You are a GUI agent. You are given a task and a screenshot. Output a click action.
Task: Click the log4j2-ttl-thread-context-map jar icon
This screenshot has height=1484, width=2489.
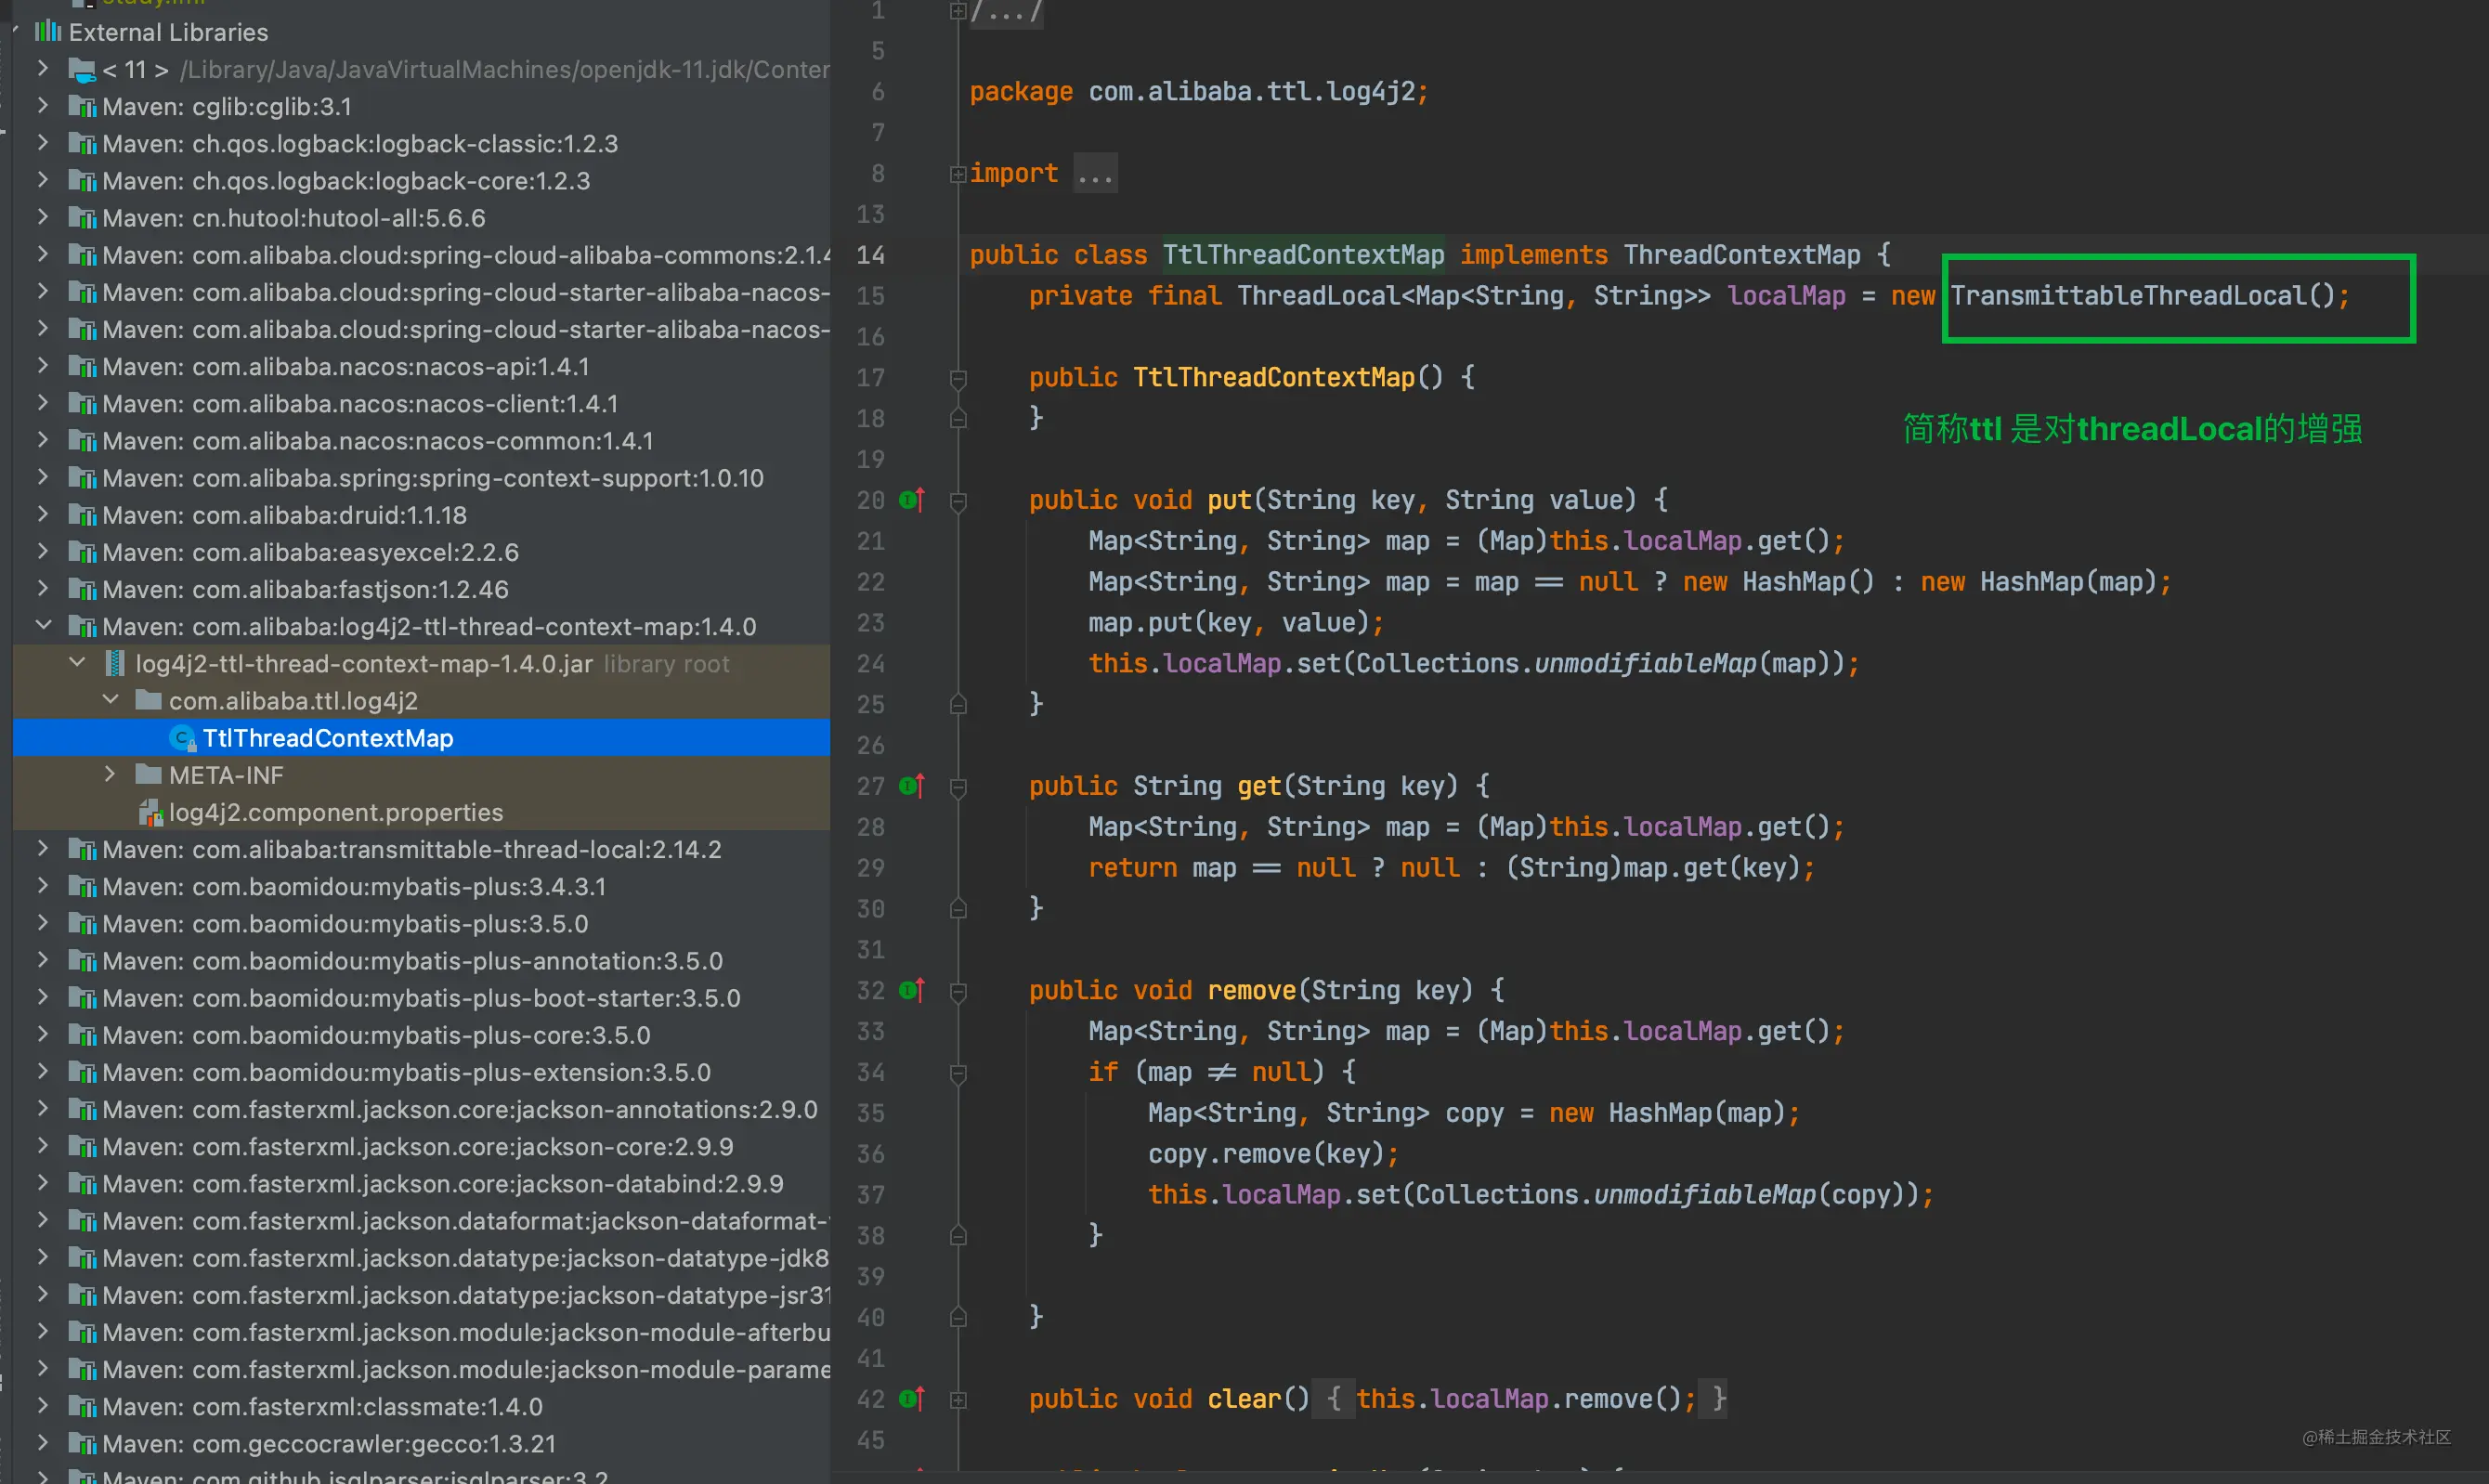coord(115,664)
